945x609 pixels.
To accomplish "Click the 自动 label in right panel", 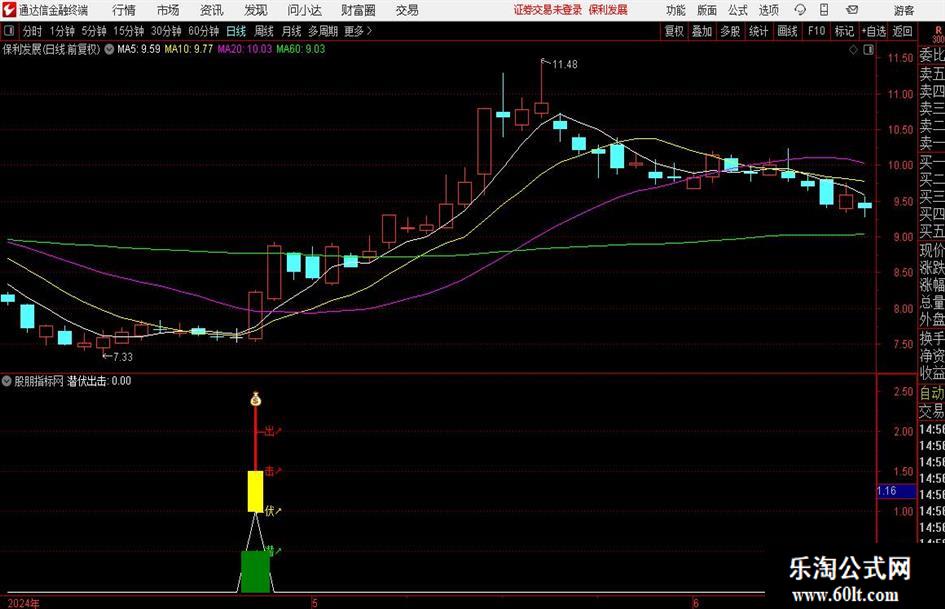I will [x=932, y=393].
